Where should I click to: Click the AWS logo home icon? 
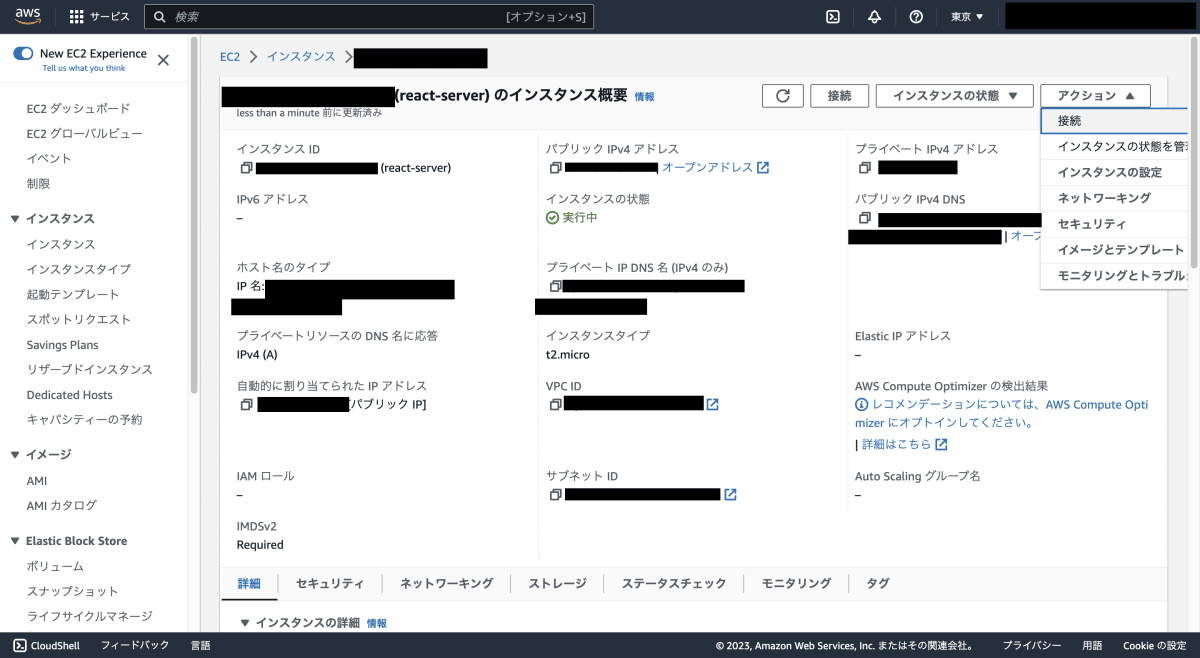tap(27, 16)
